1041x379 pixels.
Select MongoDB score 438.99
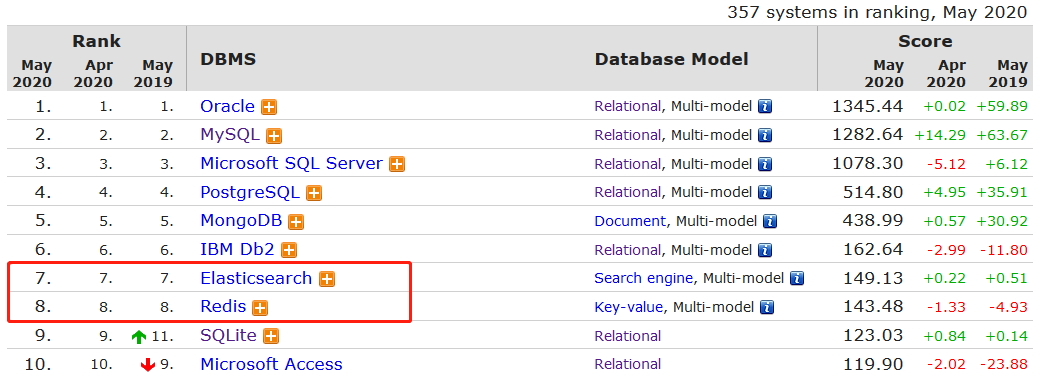coord(874,221)
